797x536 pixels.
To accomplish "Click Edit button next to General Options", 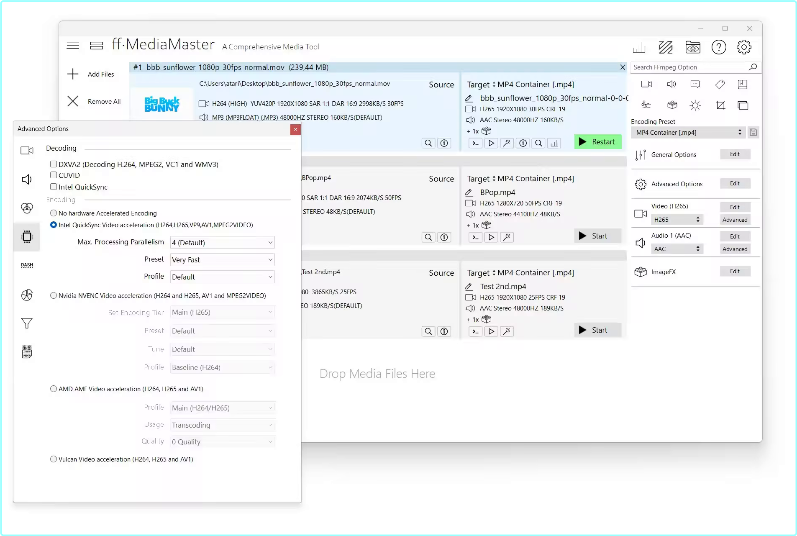I will (x=734, y=155).
